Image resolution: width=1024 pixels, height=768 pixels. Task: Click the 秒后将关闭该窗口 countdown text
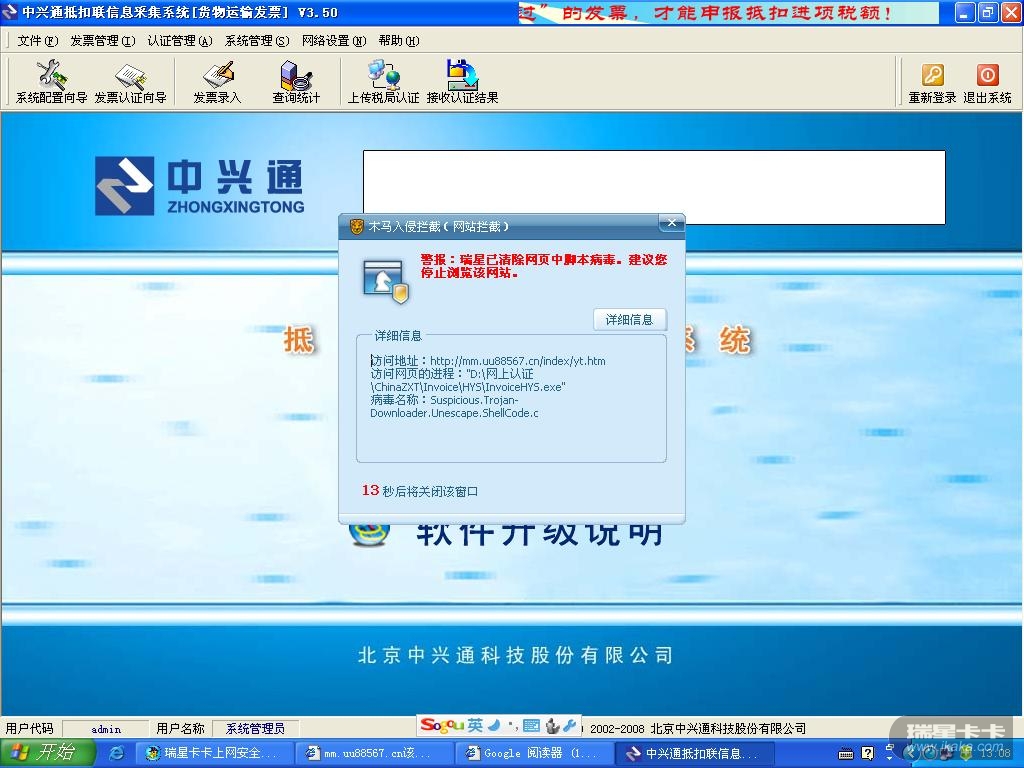[430, 491]
